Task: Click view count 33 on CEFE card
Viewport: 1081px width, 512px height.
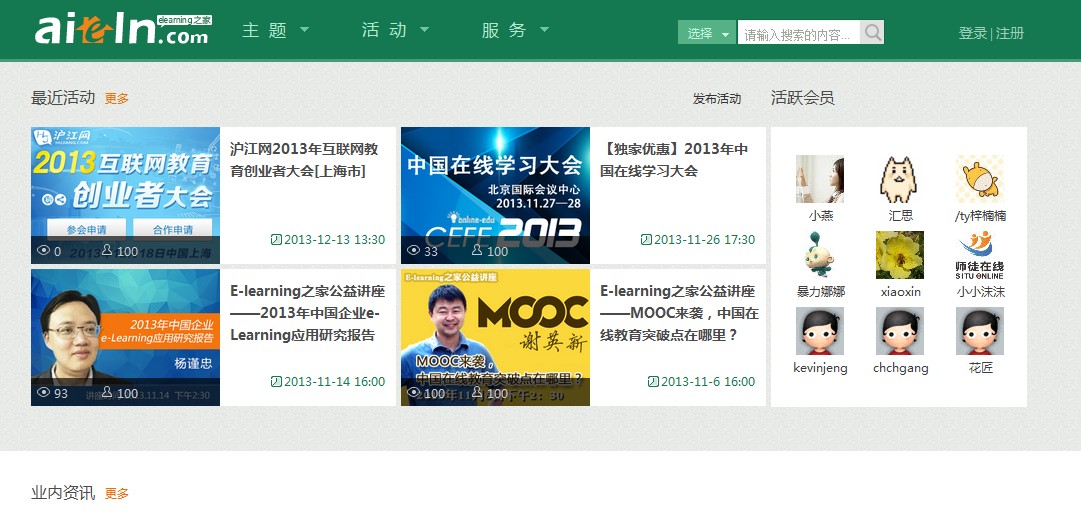Action: 431,252
